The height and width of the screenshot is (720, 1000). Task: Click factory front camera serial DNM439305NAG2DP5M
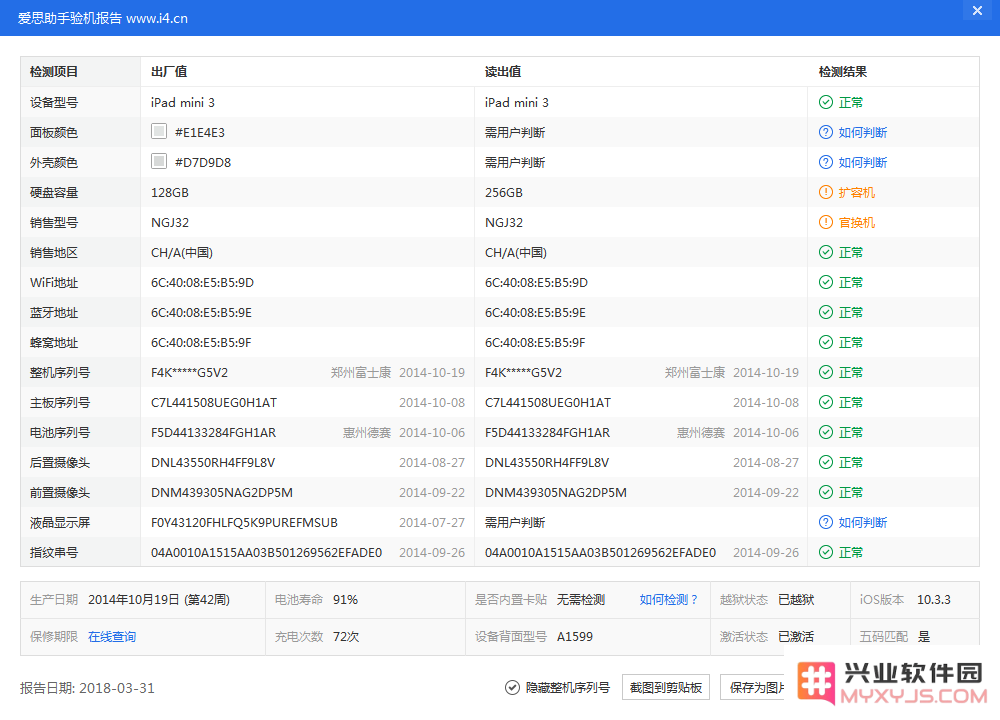tap(221, 492)
